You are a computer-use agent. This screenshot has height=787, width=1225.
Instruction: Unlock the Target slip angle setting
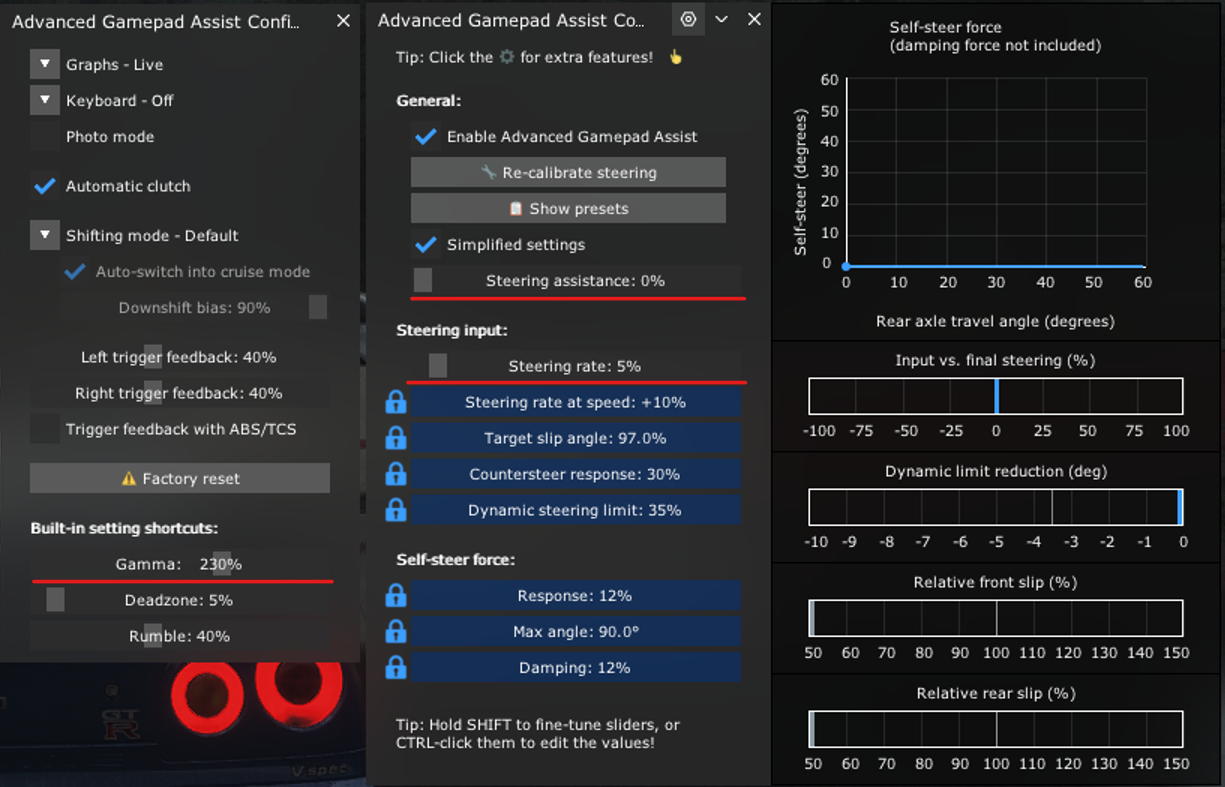(x=396, y=438)
